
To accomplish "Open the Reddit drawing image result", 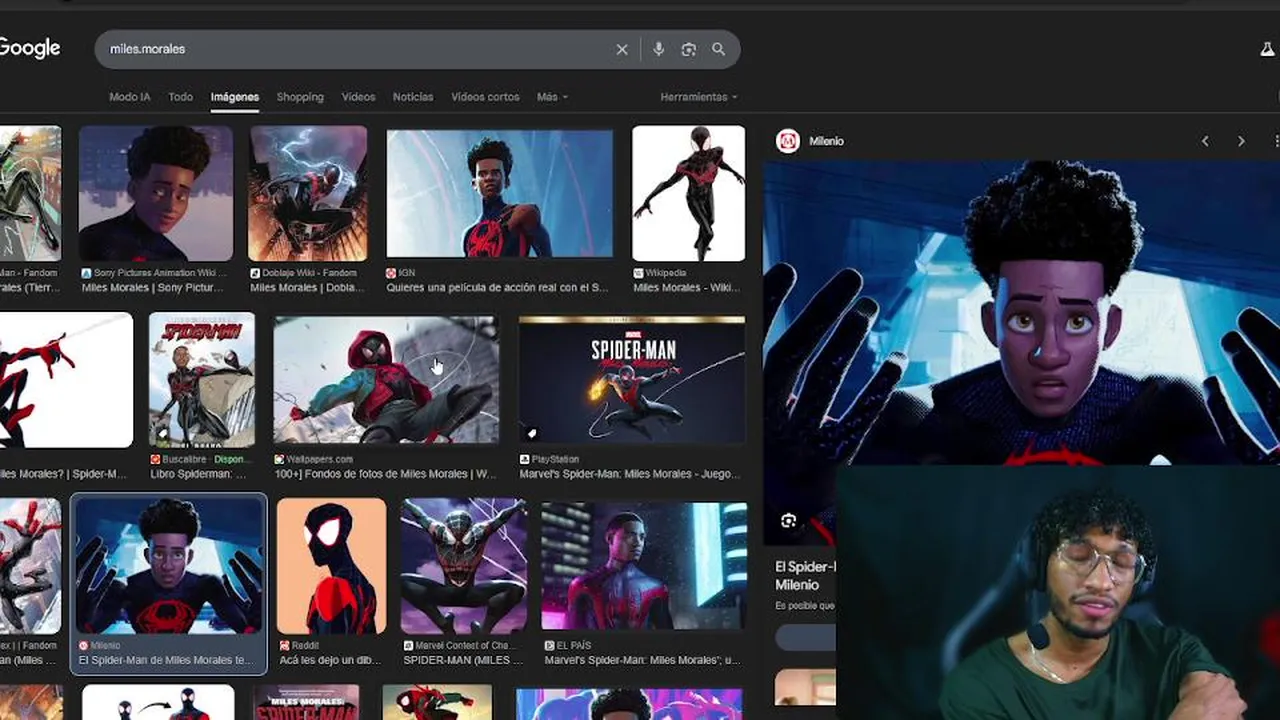I will point(331,567).
